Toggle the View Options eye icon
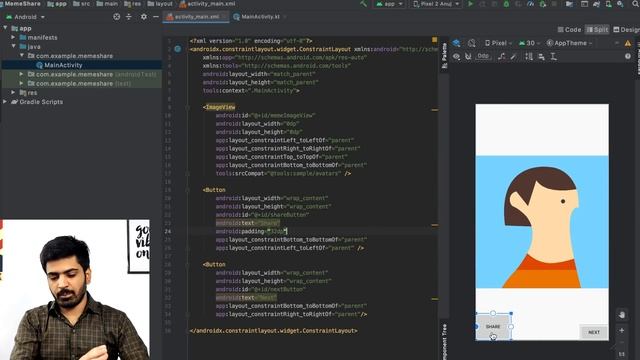Image resolution: width=640 pixels, height=360 pixels. [456, 56]
